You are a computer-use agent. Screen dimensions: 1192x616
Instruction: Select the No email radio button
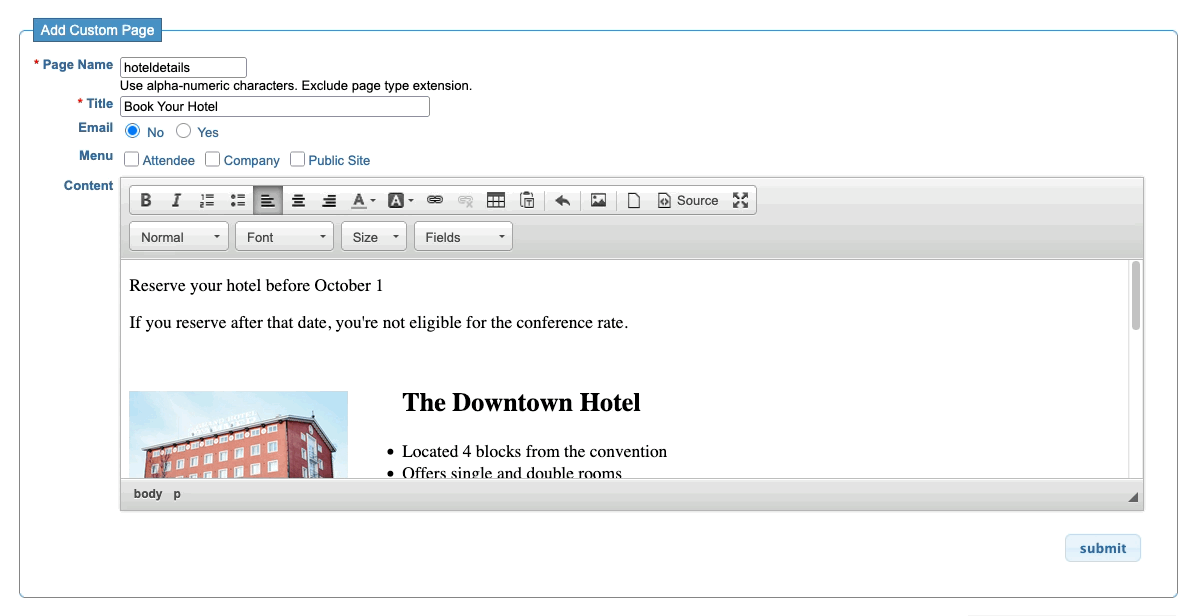tap(132, 131)
